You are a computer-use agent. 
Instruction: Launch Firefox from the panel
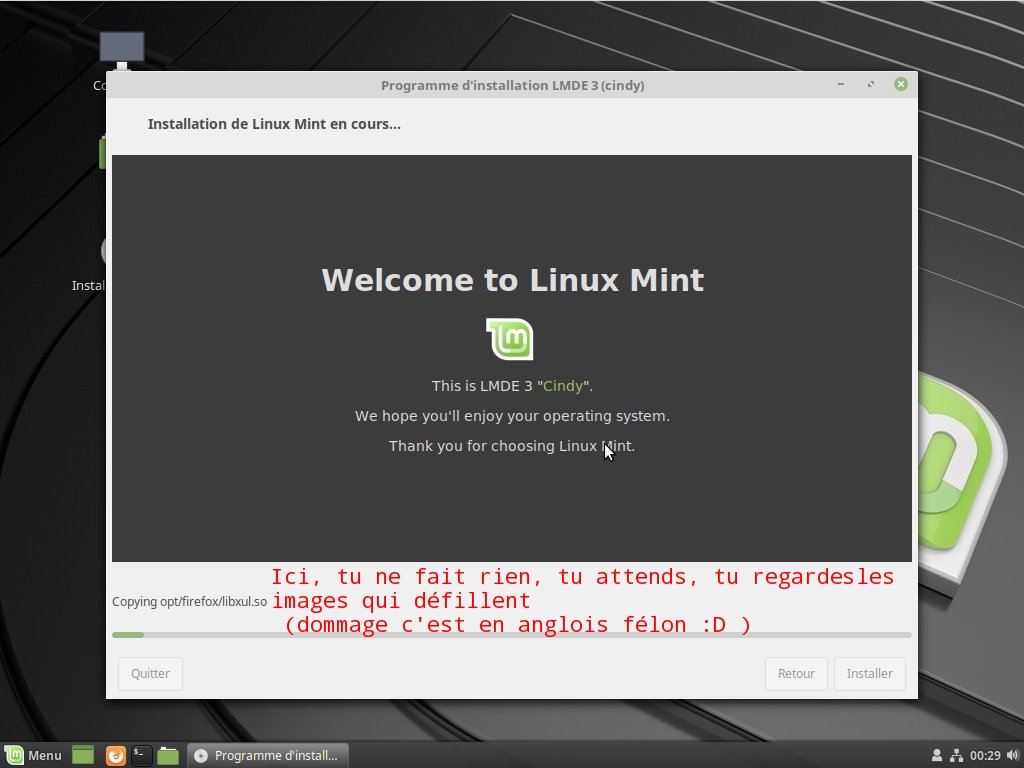(116, 755)
